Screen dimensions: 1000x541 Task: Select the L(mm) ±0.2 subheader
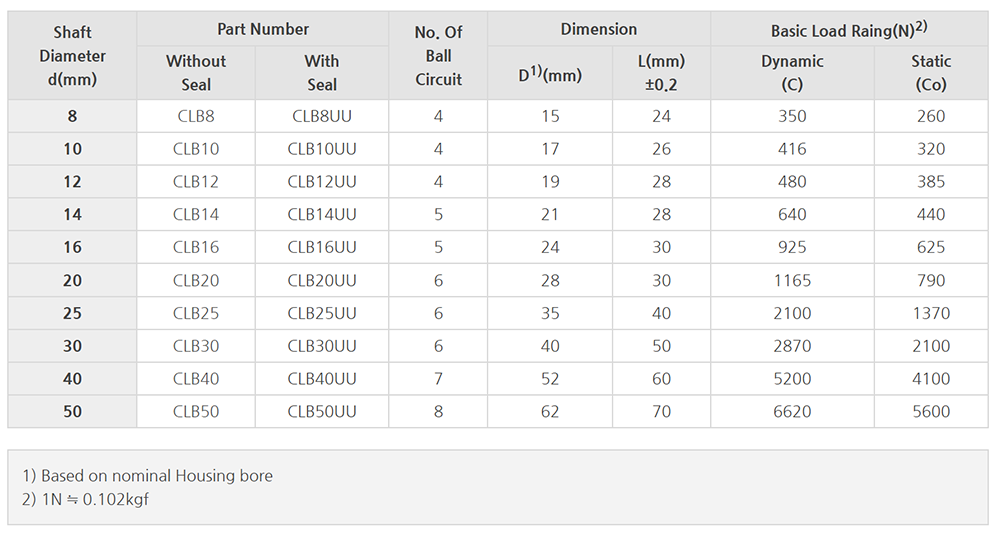click(x=661, y=73)
